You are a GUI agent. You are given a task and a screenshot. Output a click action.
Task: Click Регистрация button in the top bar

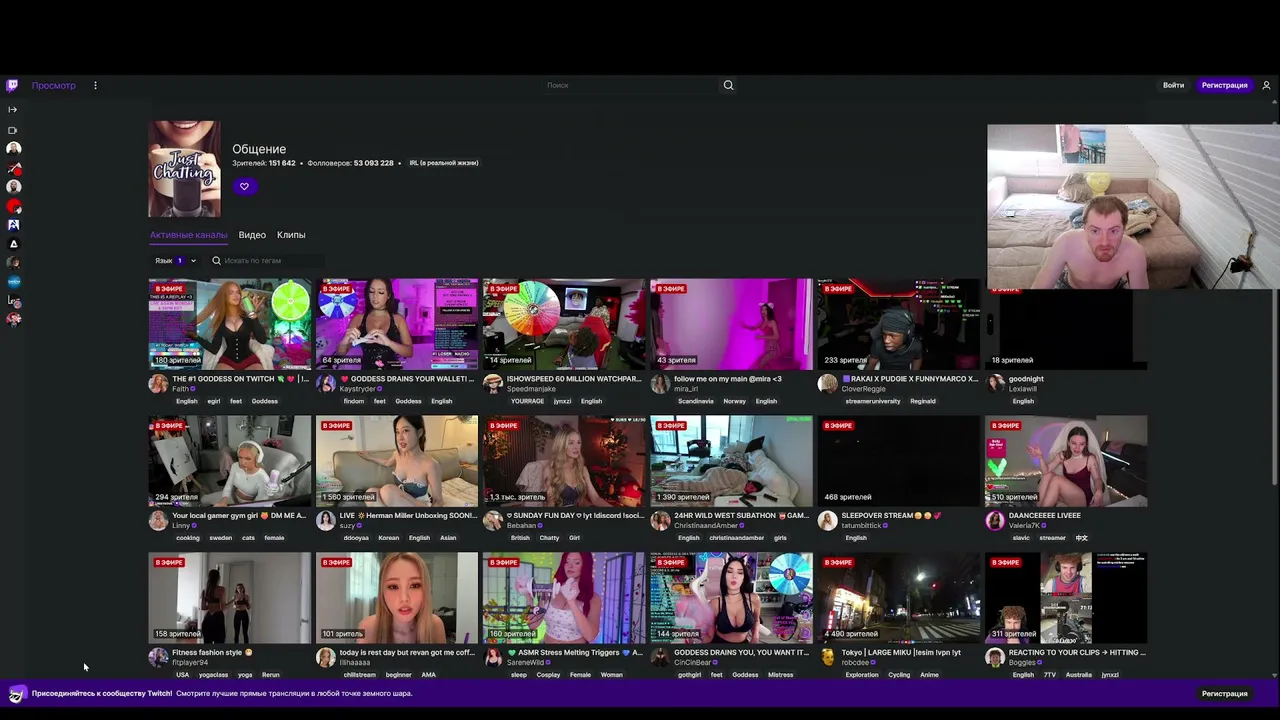pyautogui.click(x=1224, y=85)
